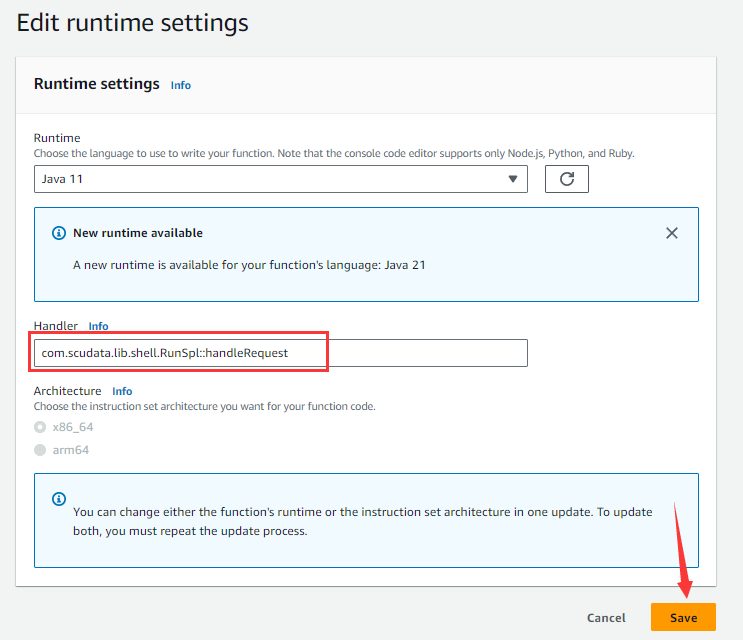The height and width of the screenshot is (640, 743).
Task: Select the x86_64 architecture radio button
Action: click(x=40, y=427)
